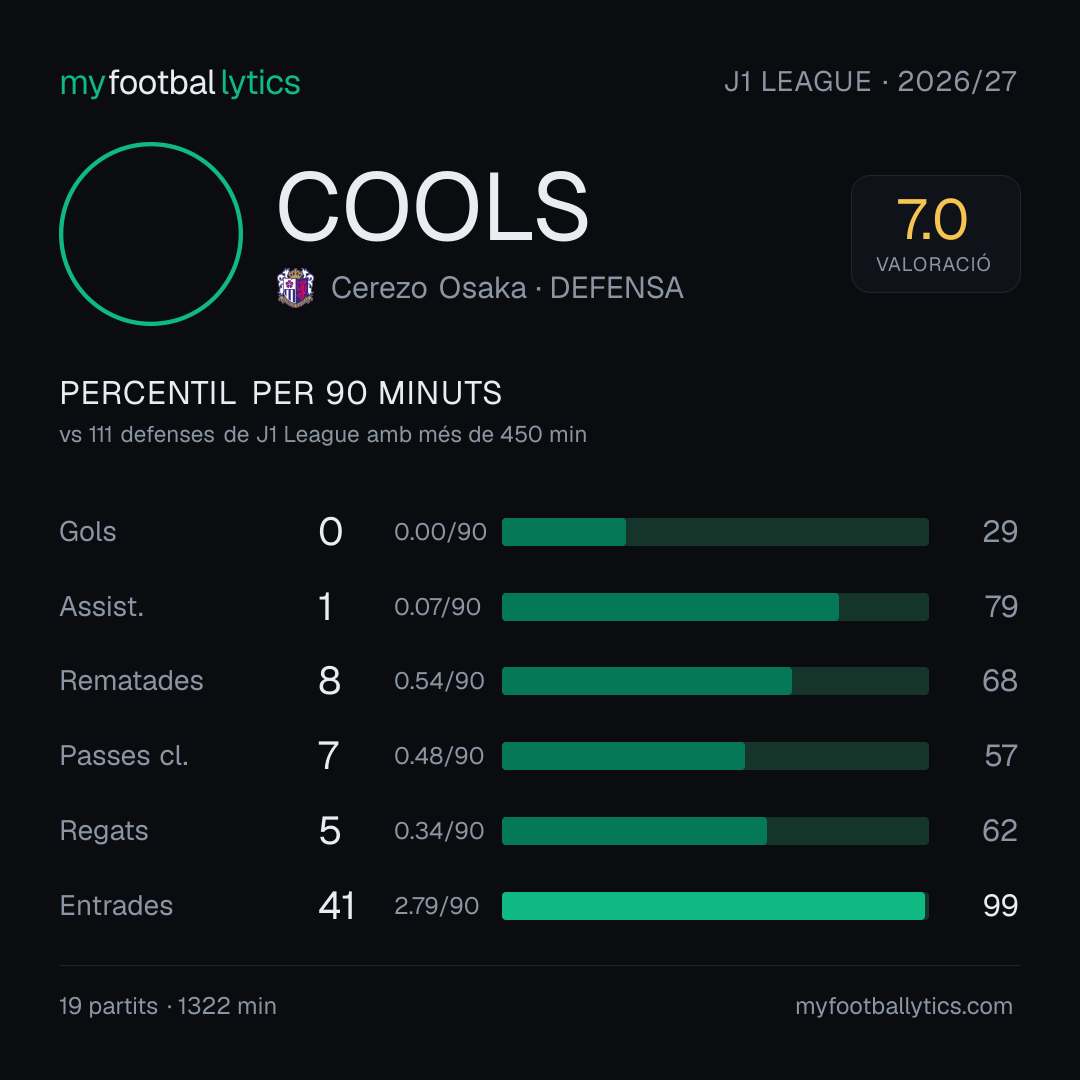Click the 99 percentile number for Entrades

point(1000,906)
